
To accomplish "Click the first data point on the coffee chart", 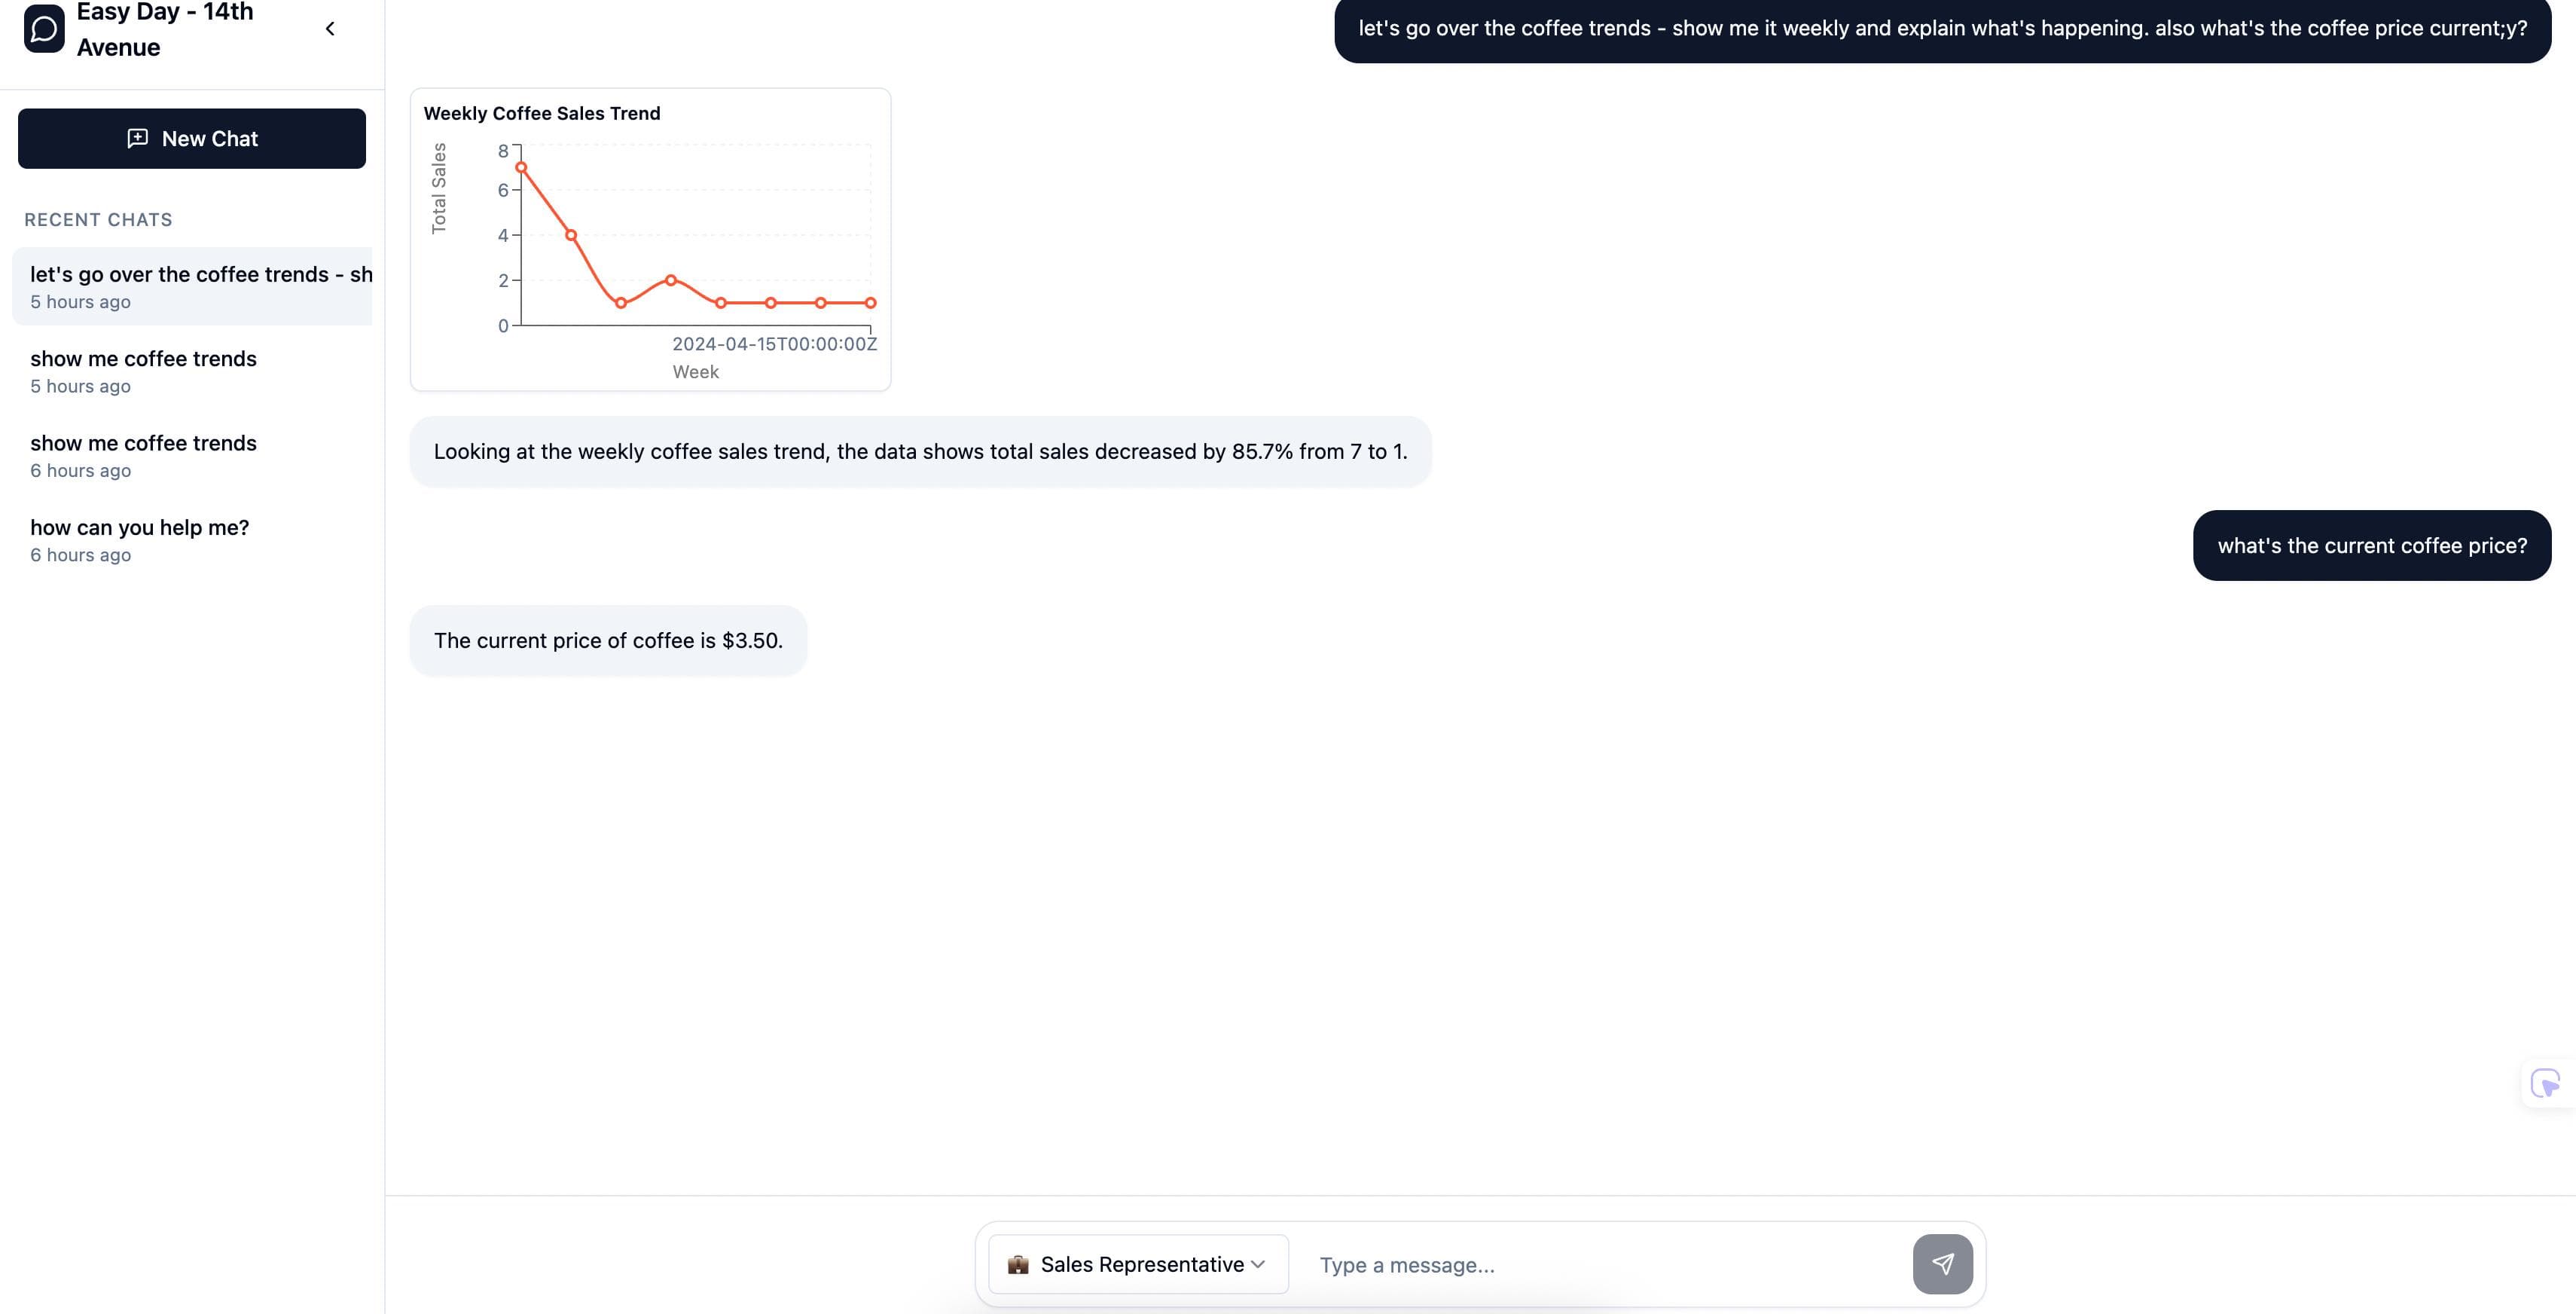I will click(521, 168).
